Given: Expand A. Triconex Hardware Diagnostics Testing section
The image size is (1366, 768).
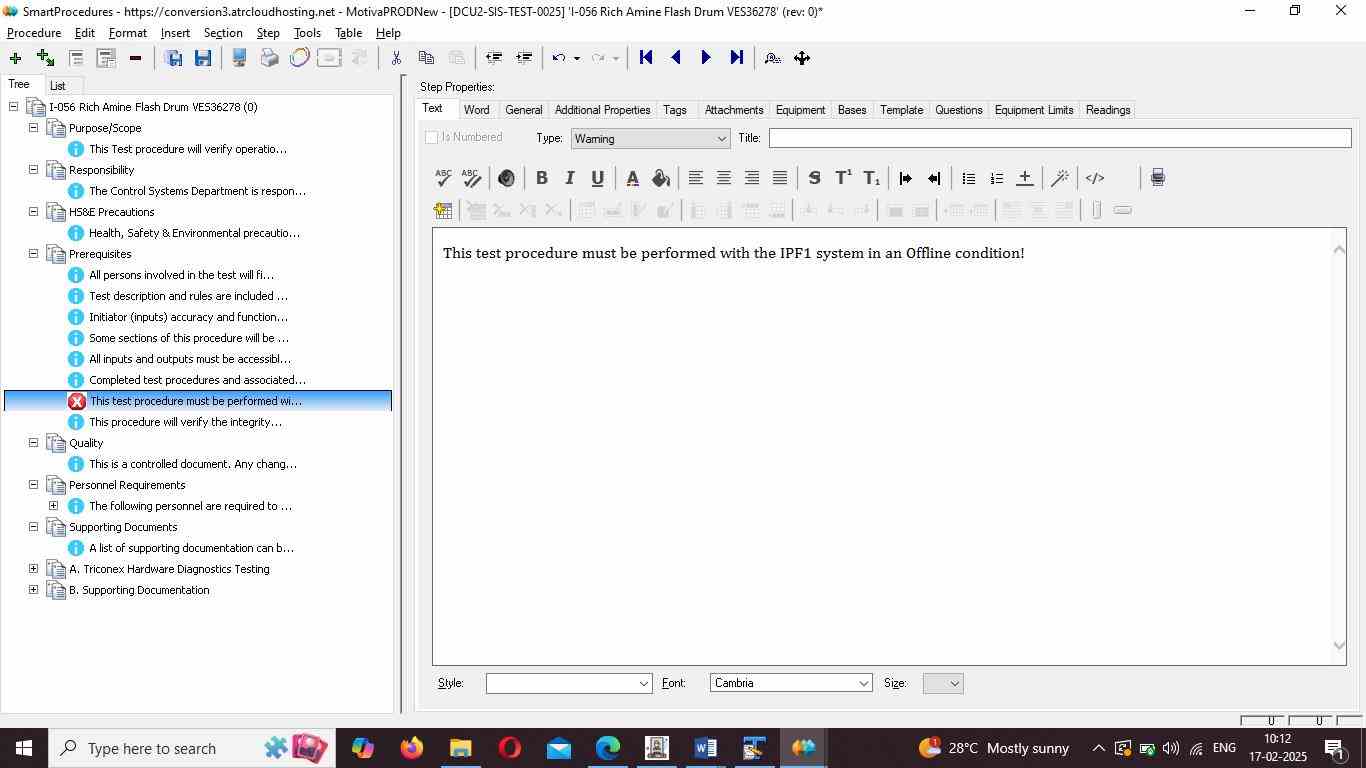Looking at the screenshot, I should point(33,569).
